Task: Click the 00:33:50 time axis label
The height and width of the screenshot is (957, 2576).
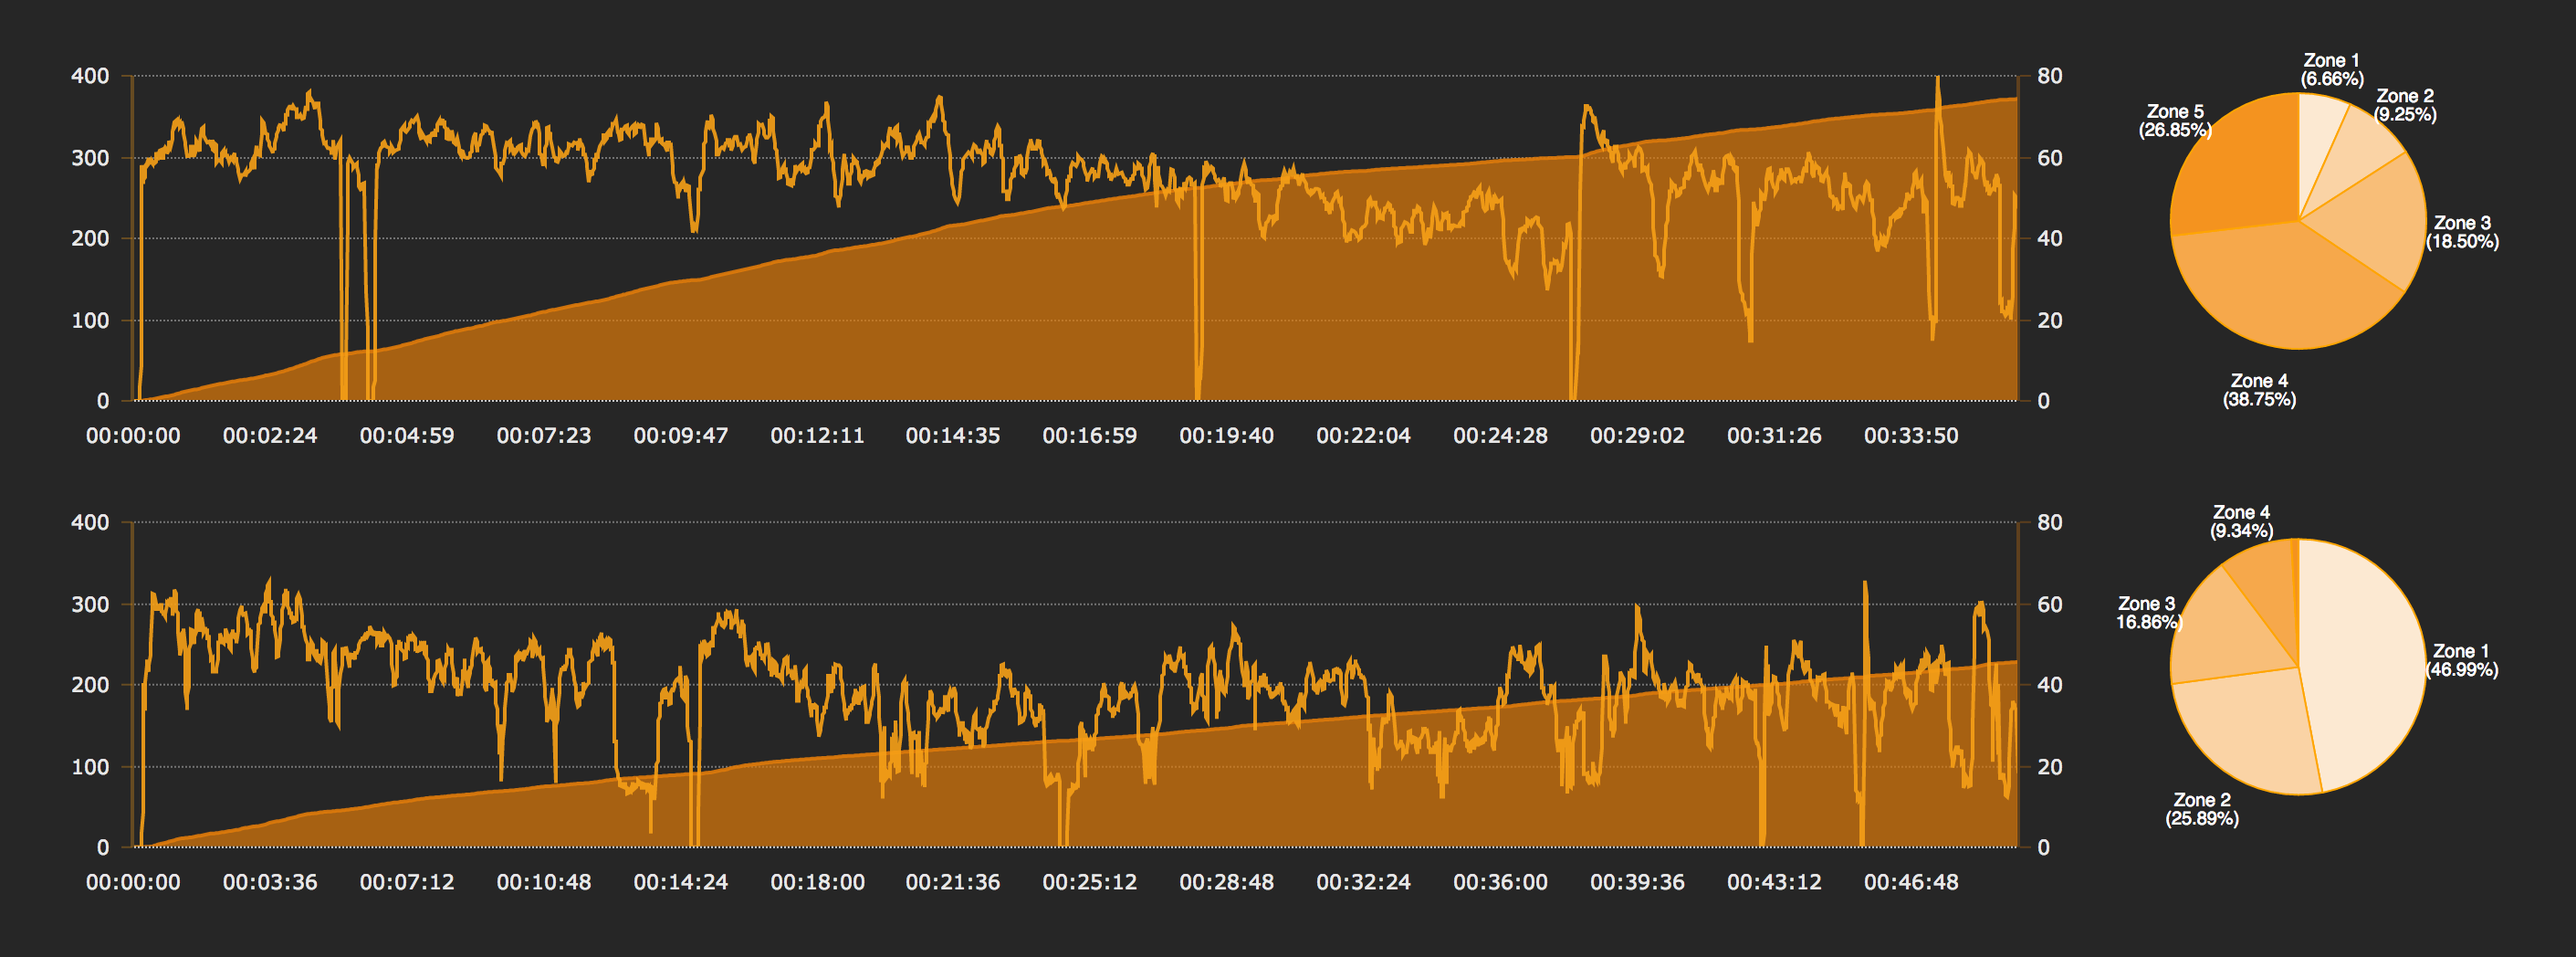Action: tap(1912, 436)
